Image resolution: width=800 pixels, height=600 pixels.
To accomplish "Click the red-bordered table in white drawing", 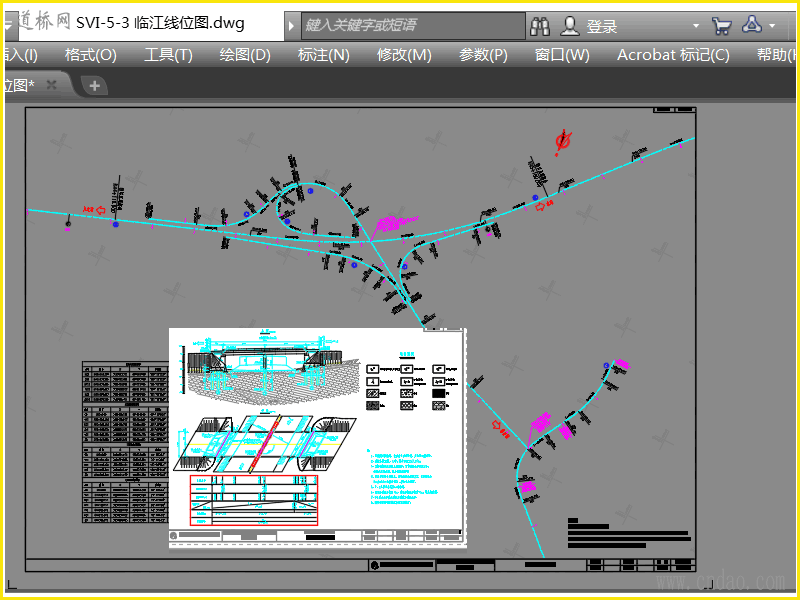I will [x=254, y=500].
